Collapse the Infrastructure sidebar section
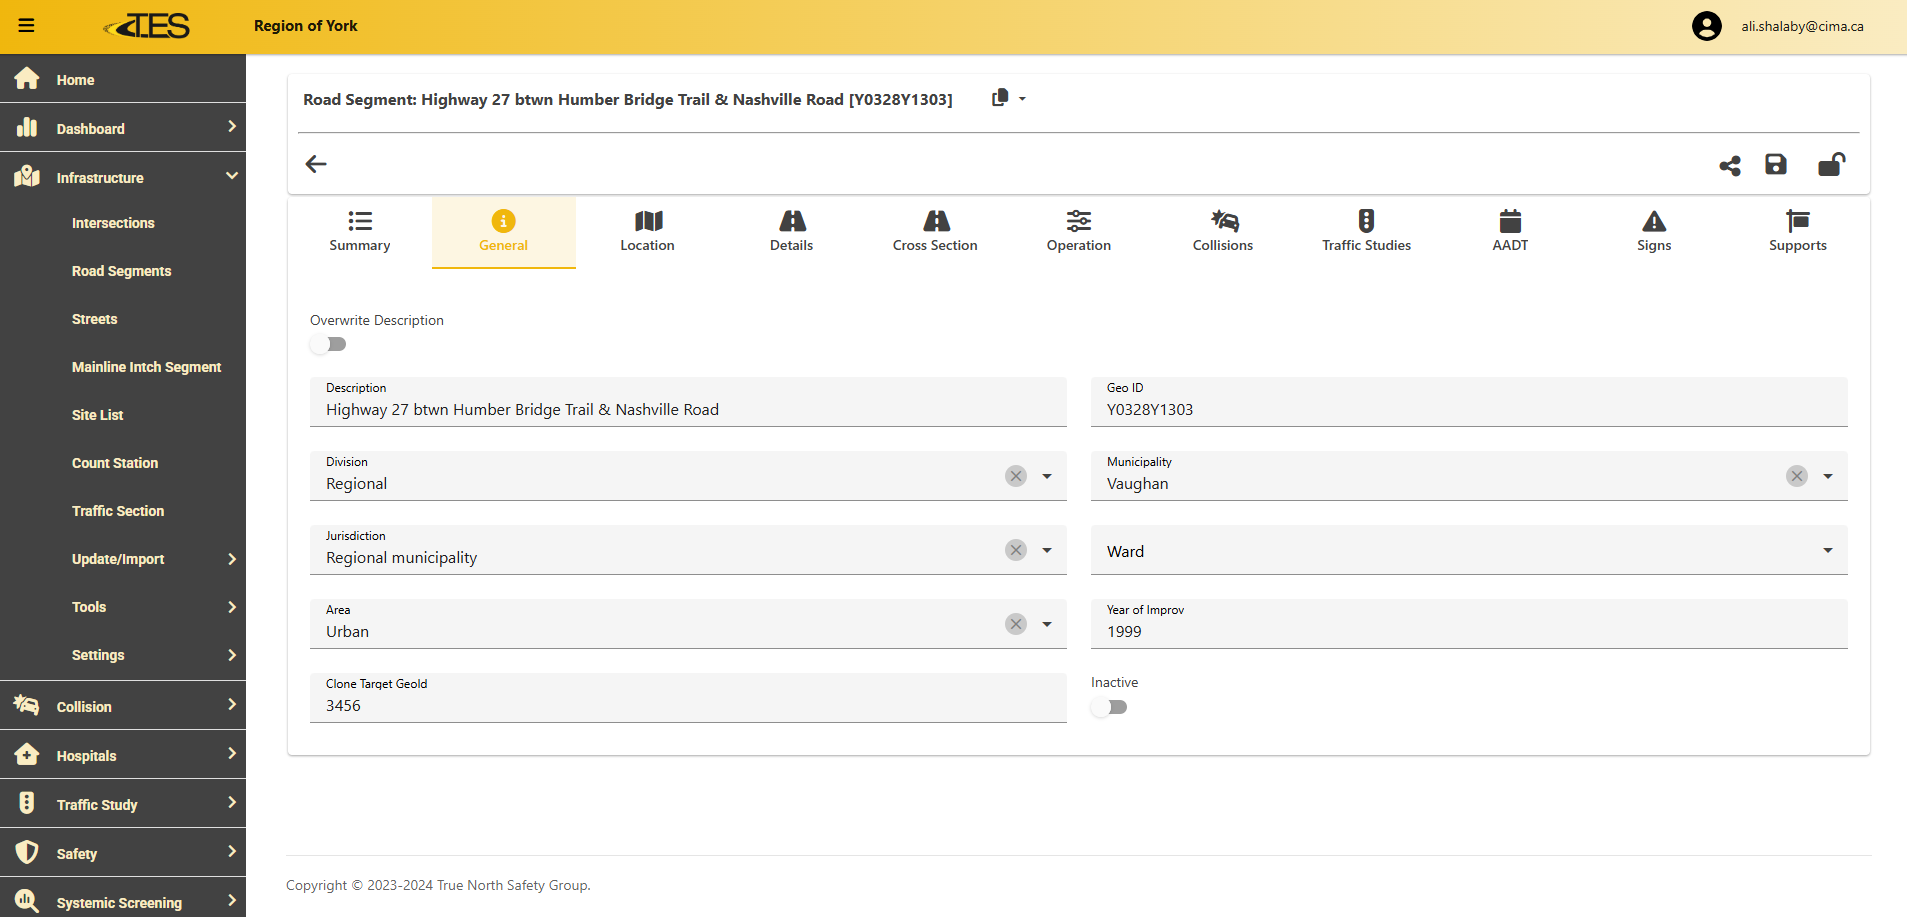 (231, 177)
